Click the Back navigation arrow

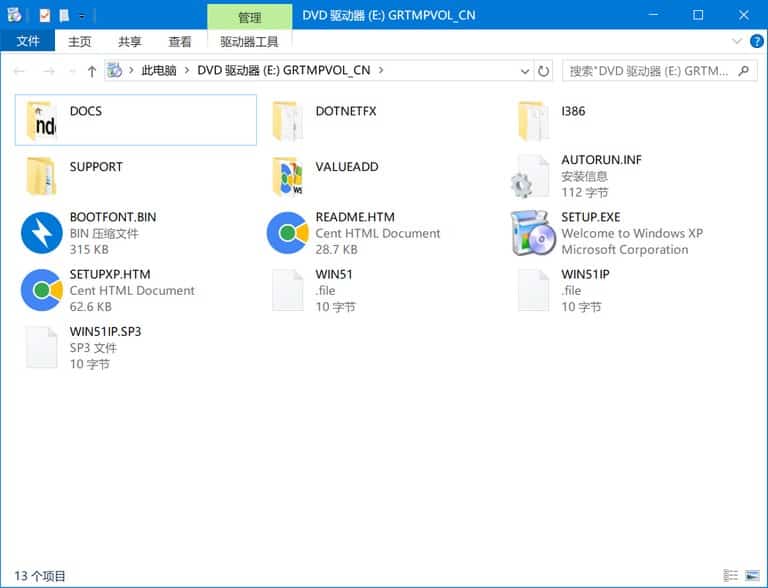click(x=19, y=72)
